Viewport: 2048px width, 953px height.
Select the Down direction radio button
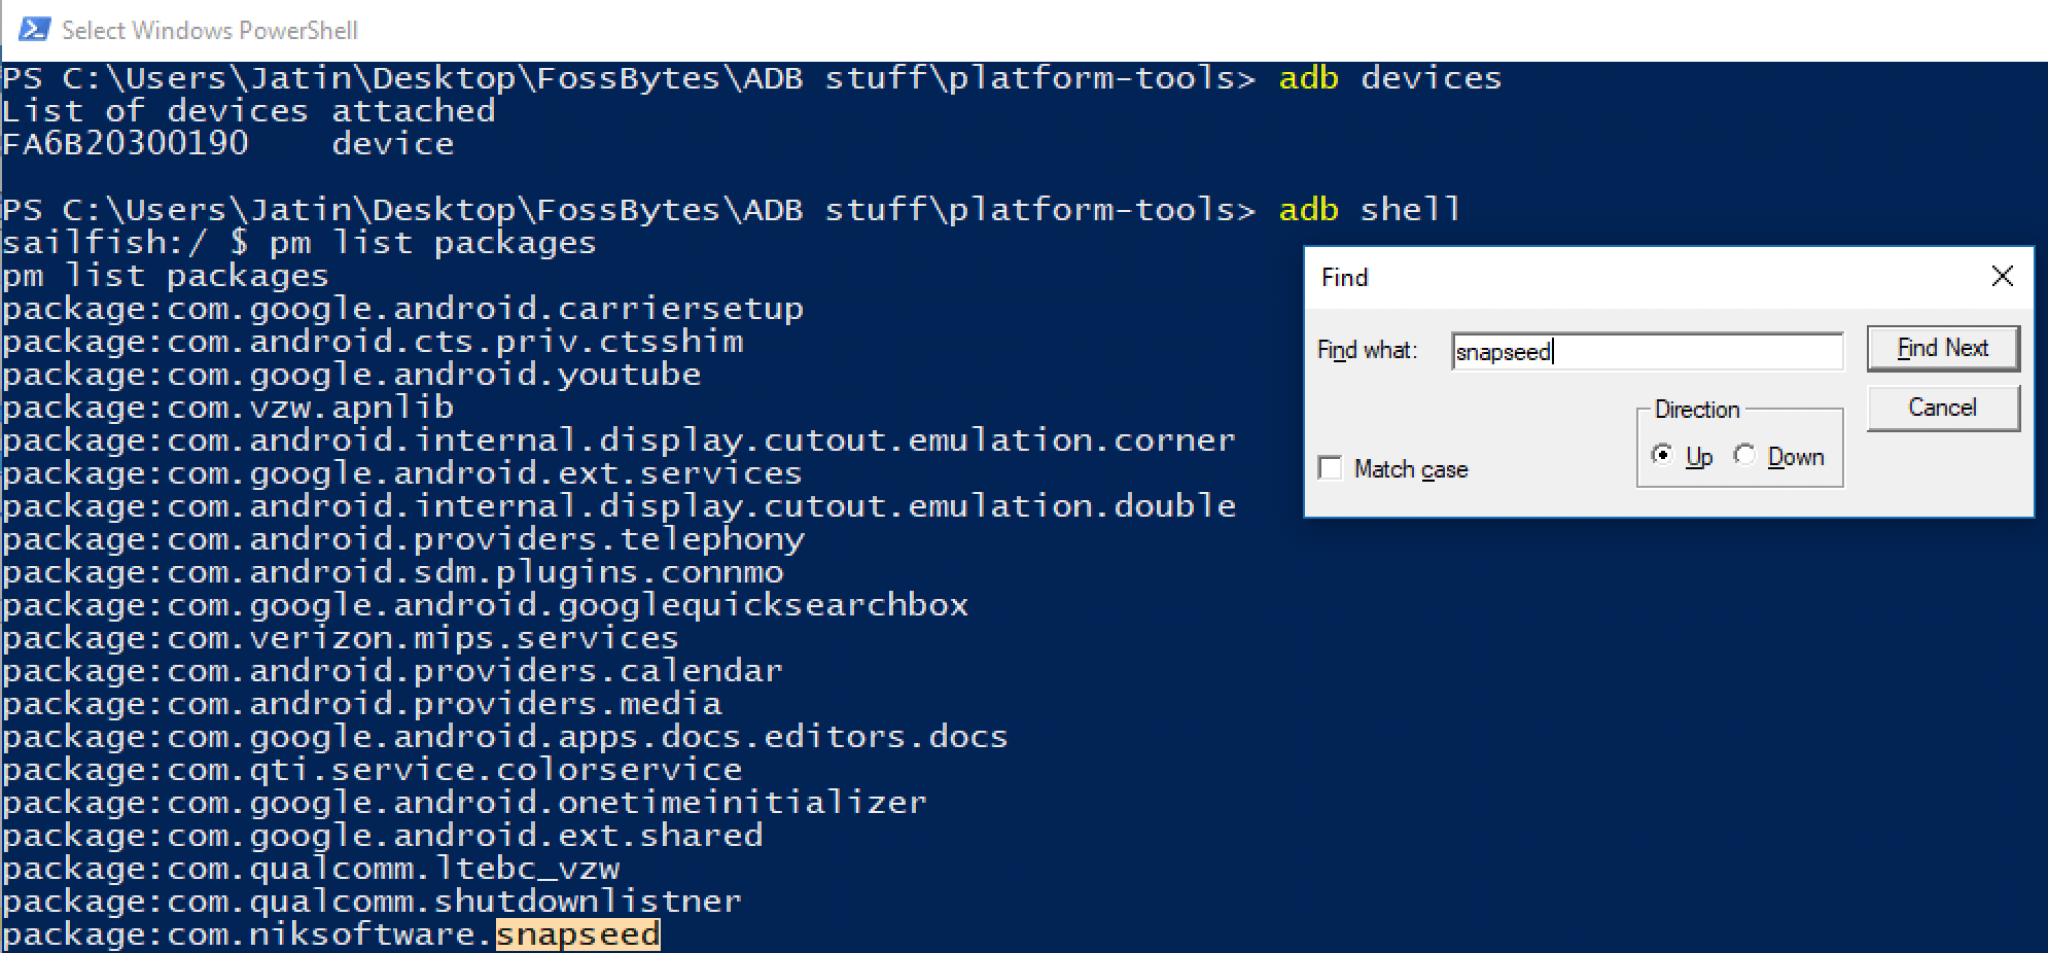1745,455
